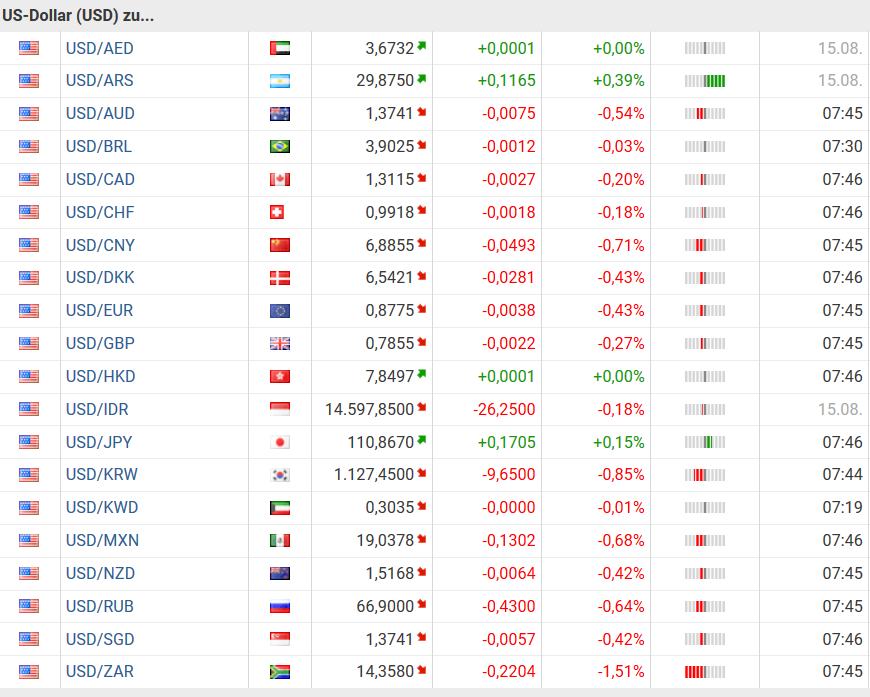Follow the USD/CNY link
This screenshot has width=870, height=697.
pos(100,246)
